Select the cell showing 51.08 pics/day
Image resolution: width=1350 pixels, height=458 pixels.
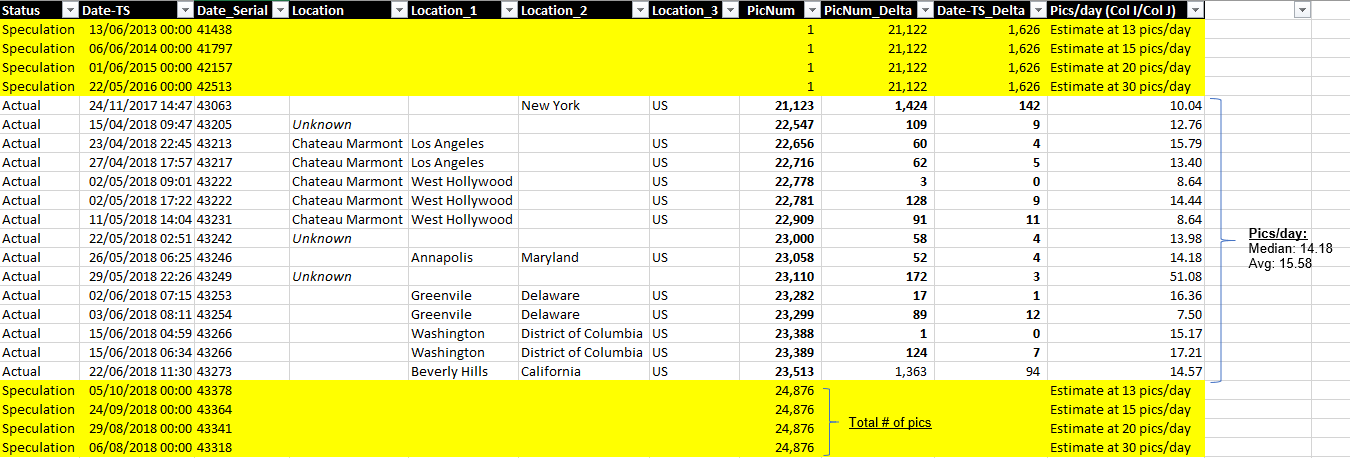click(1127, 276)
